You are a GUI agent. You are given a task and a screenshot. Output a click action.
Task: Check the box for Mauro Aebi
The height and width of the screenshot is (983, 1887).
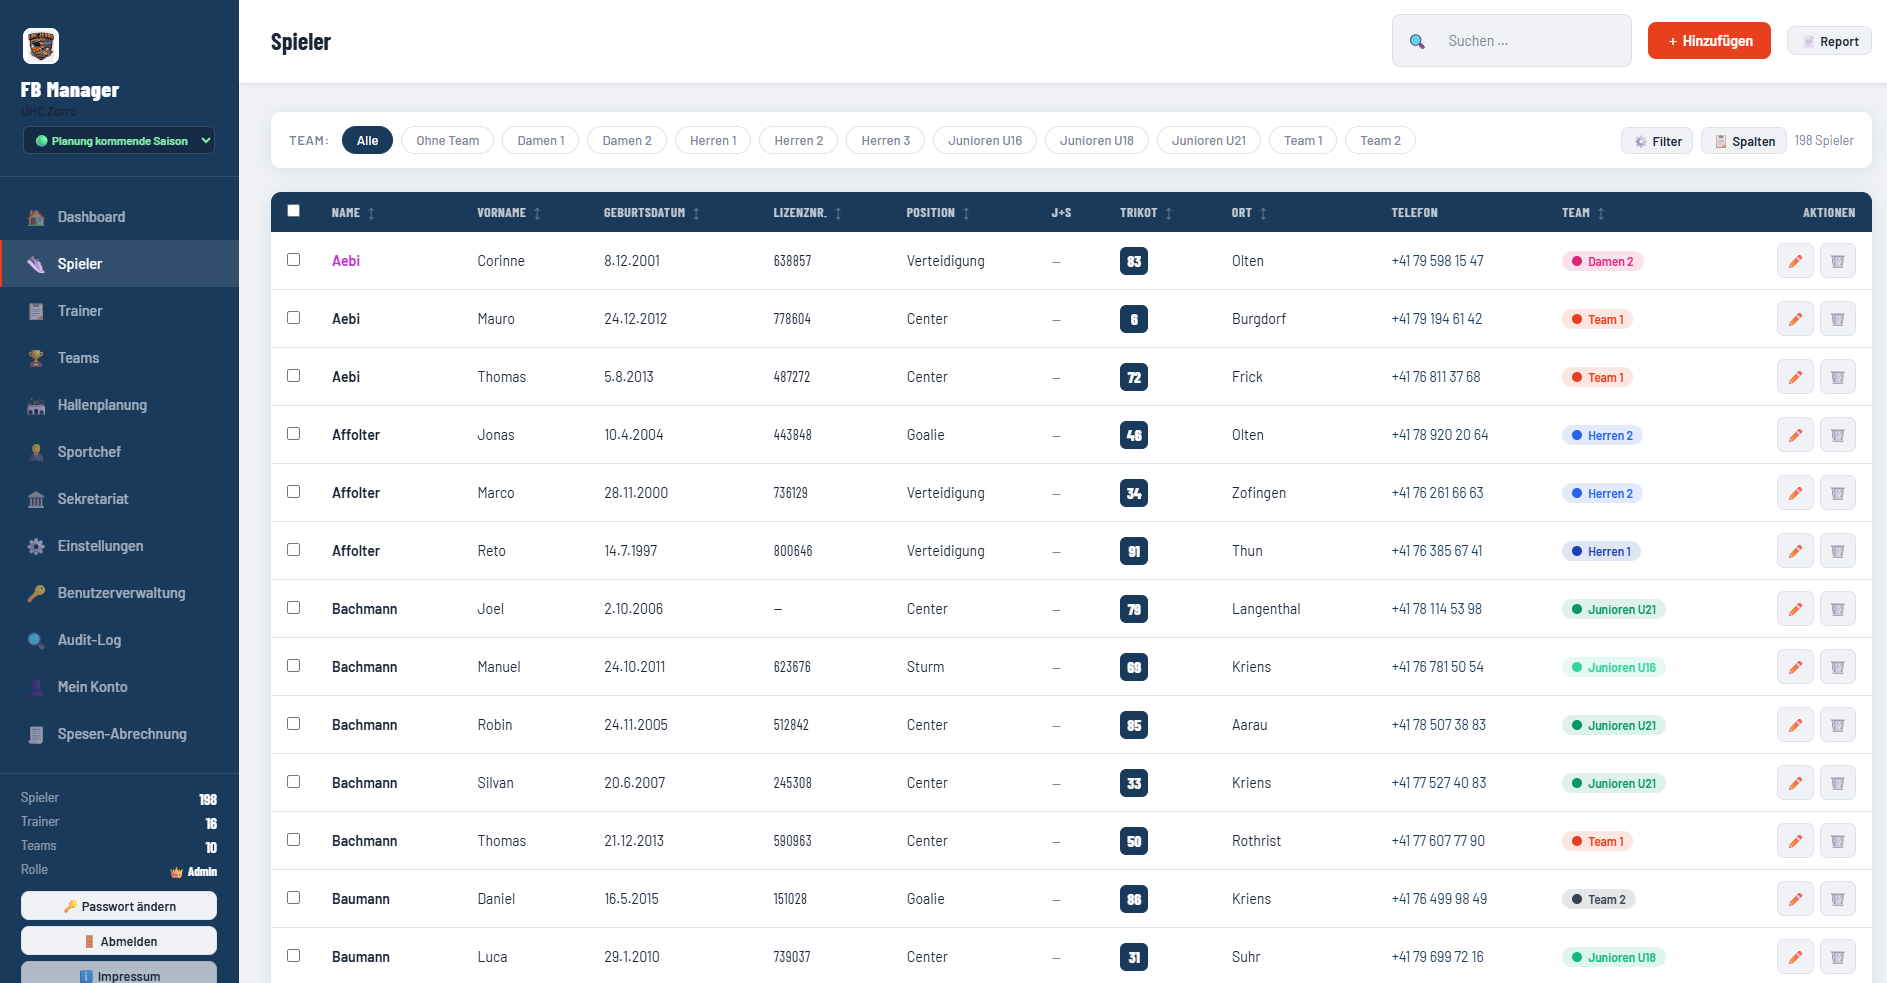pos(293,318)
